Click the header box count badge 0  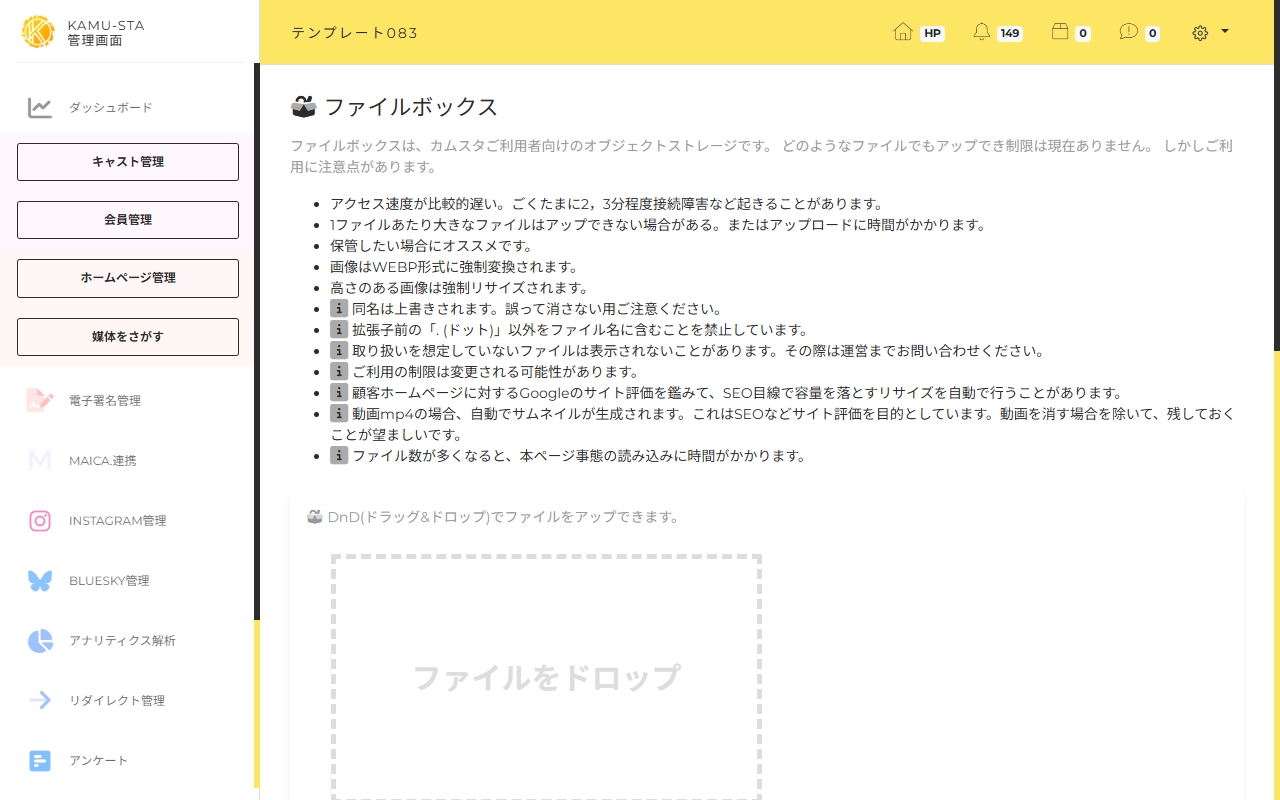point(1083,33)
